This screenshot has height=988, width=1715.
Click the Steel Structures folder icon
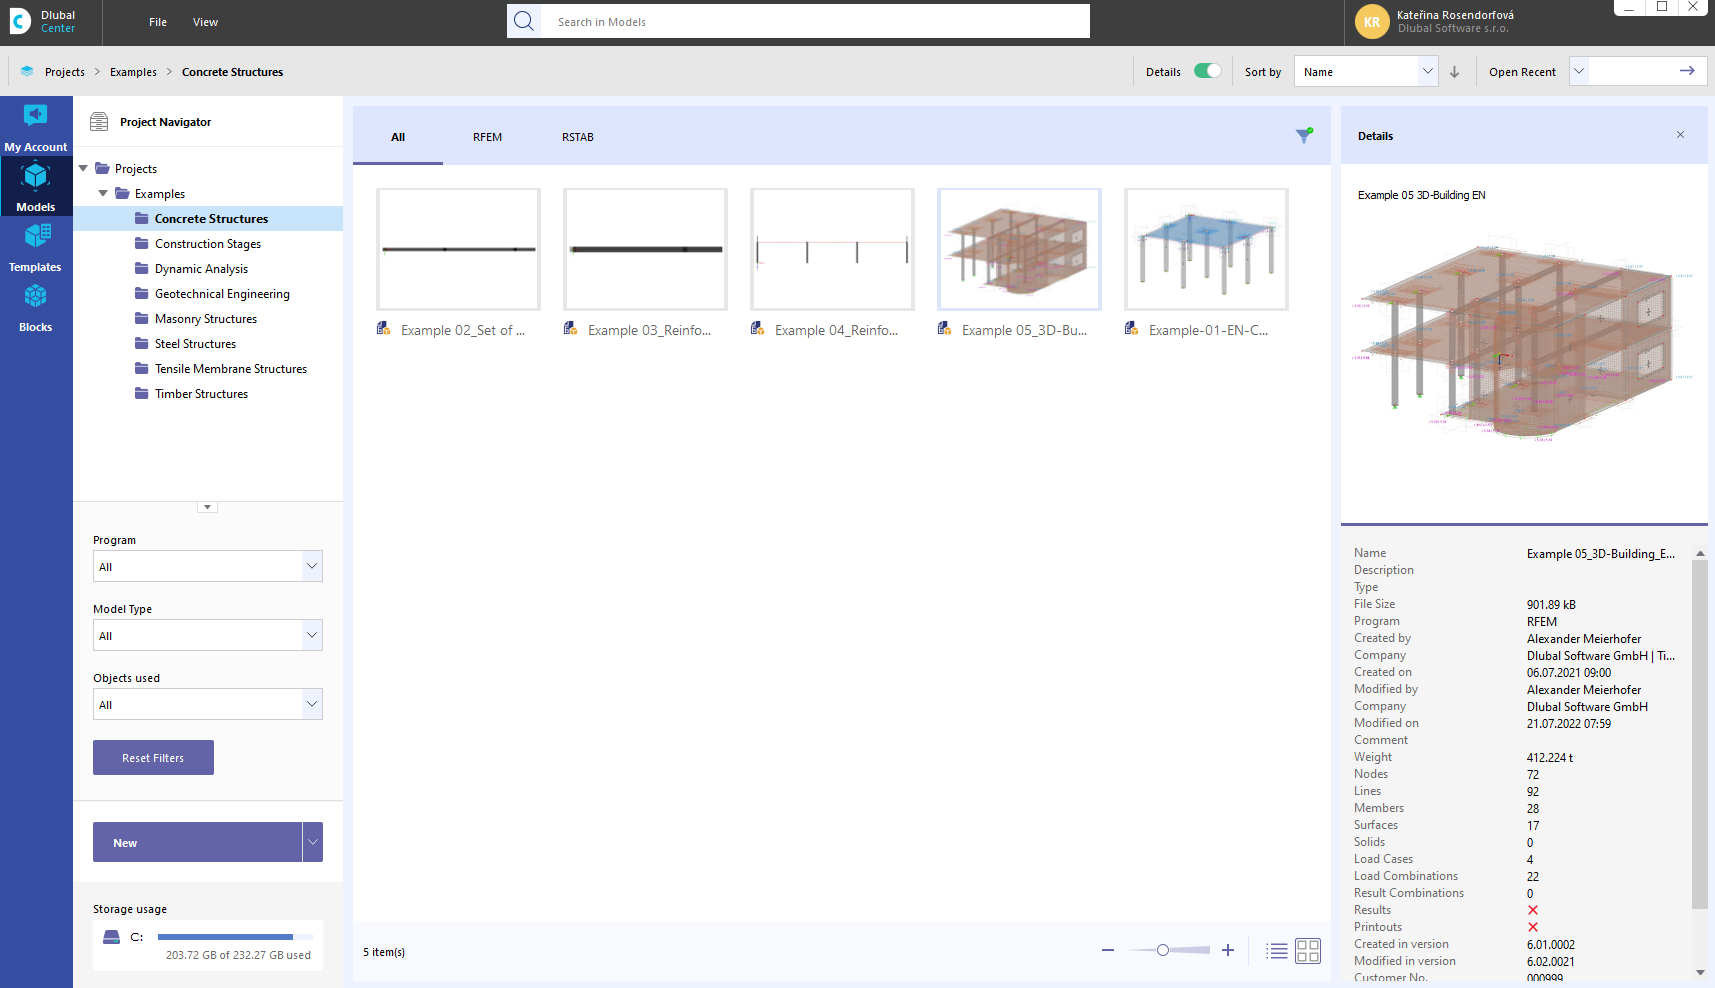click(142, 343)
